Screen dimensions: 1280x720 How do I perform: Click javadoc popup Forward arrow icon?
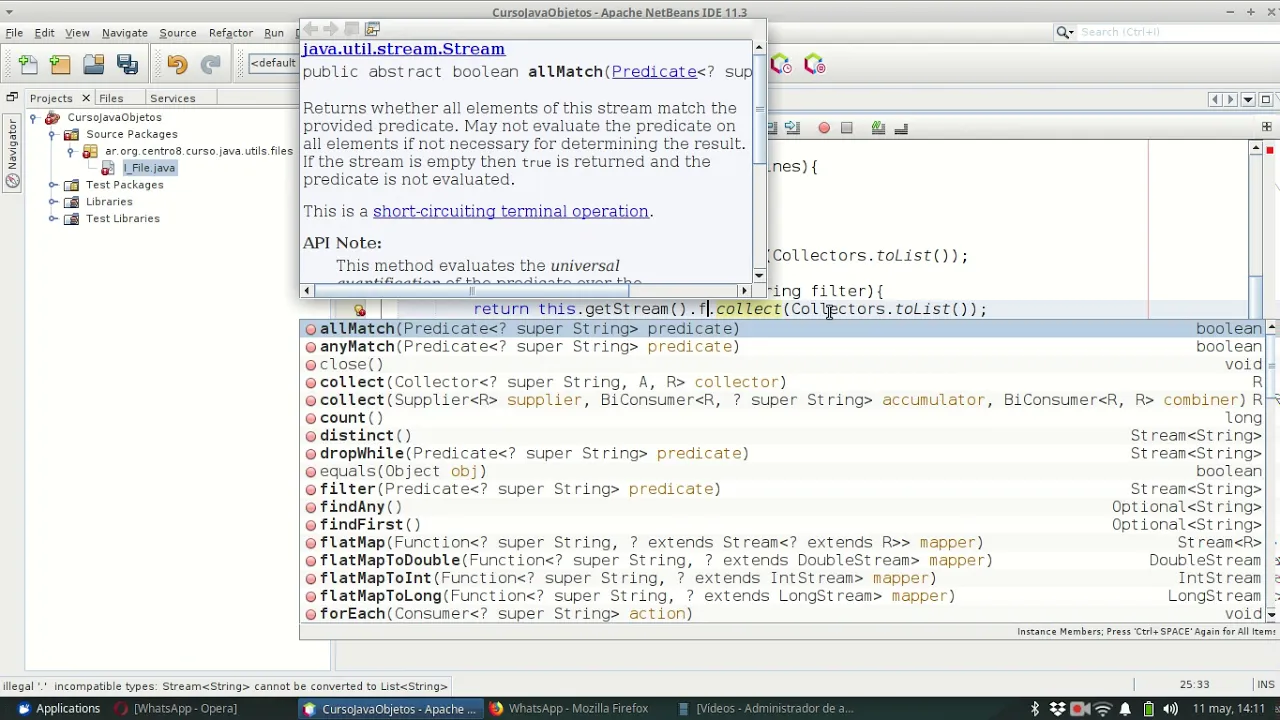[331, 29]
